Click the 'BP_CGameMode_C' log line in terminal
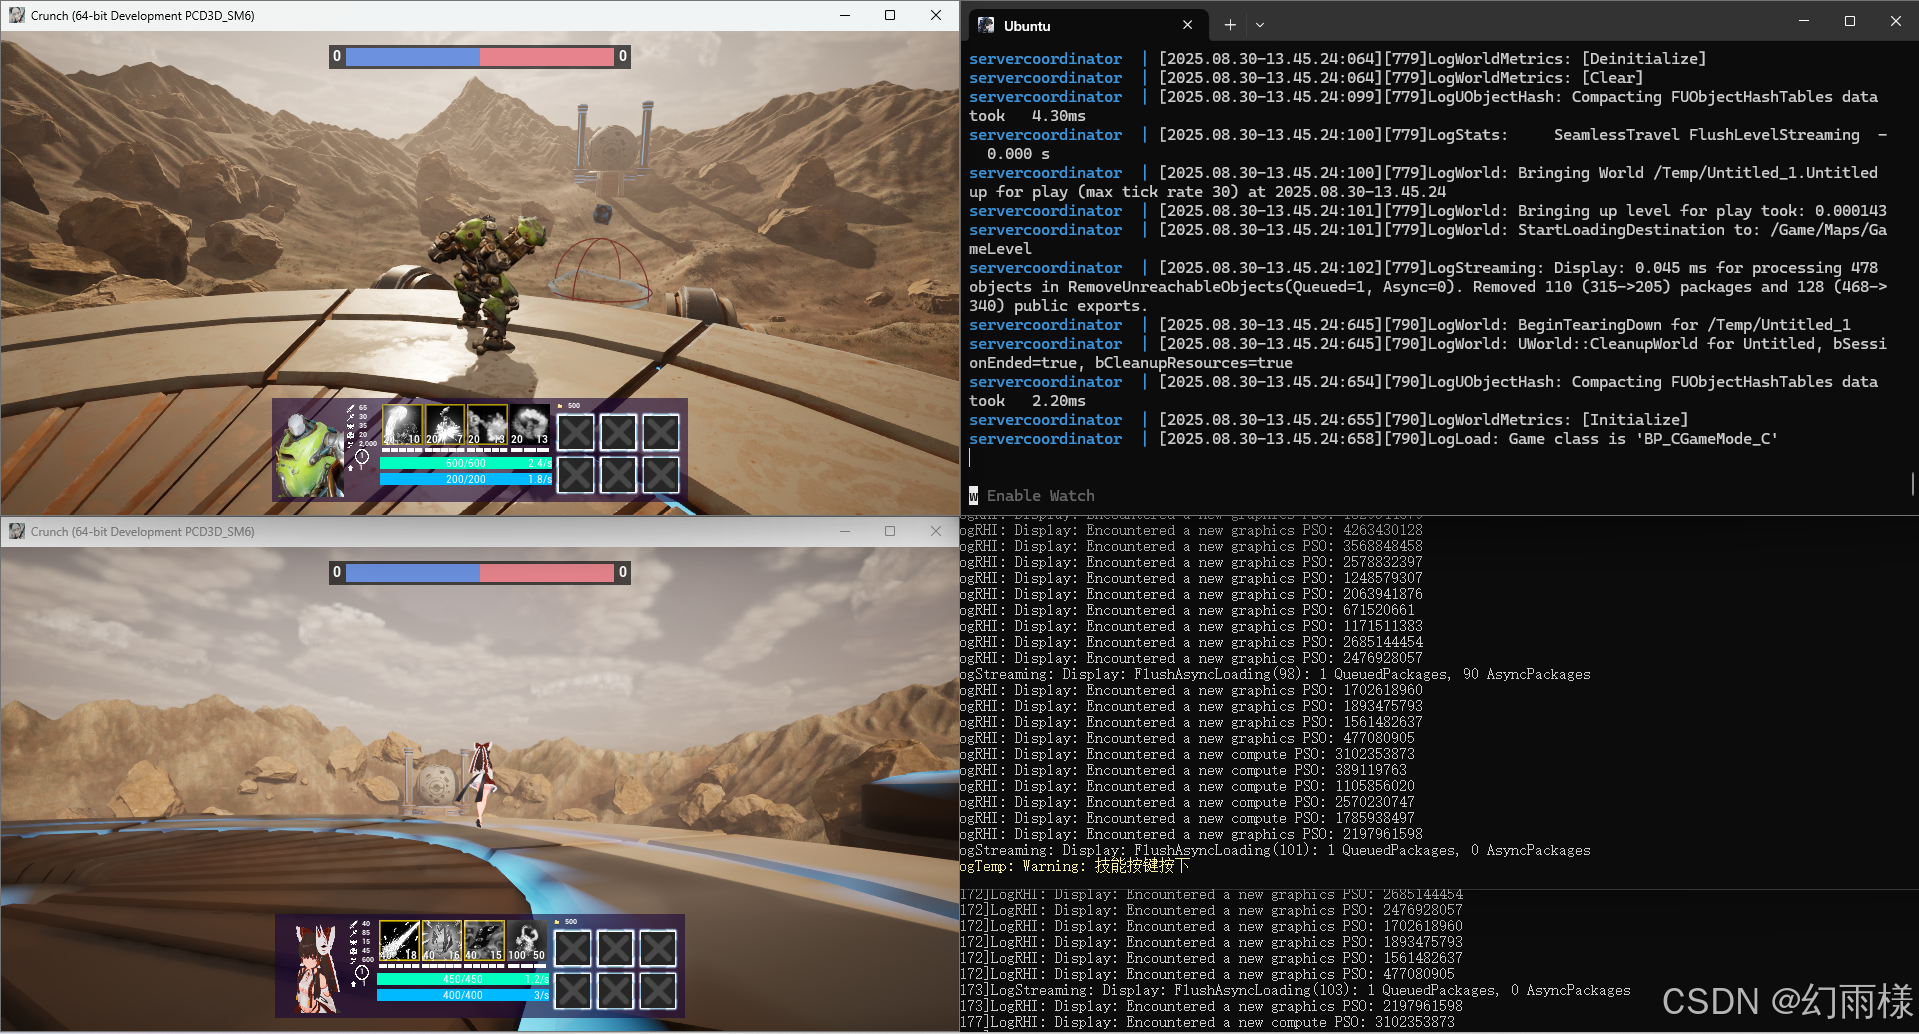The image size is (1919, 1034). 1373,439
